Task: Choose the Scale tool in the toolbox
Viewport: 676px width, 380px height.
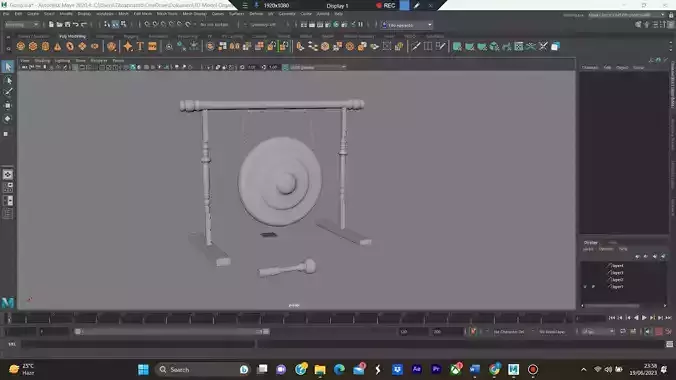Action: 6,134
